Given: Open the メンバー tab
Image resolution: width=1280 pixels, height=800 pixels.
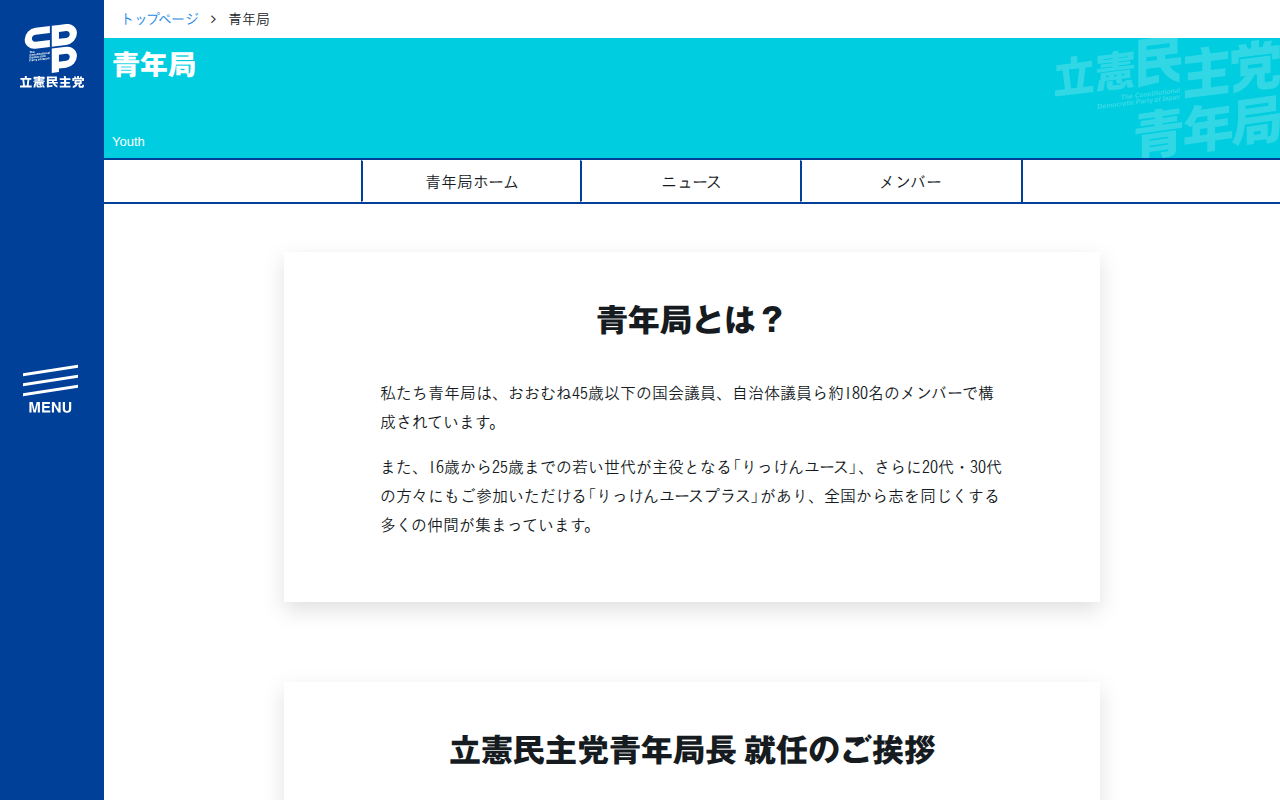Looking at the screenshot, I should click(911, 182).
